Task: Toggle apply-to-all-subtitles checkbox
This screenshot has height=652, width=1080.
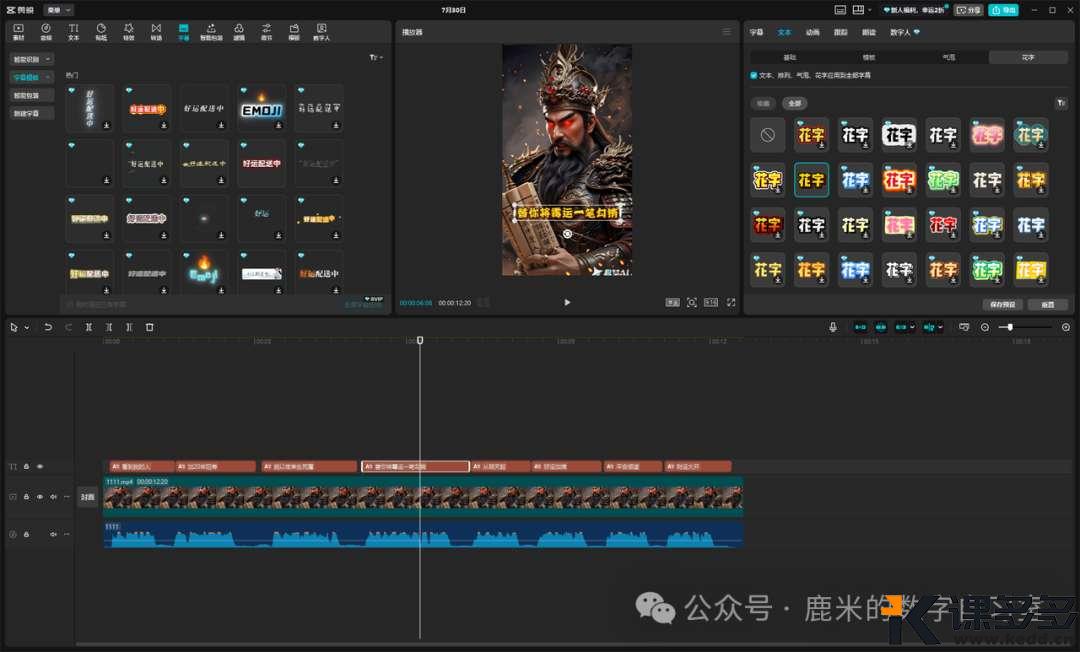Action: [x=754, y=75]
